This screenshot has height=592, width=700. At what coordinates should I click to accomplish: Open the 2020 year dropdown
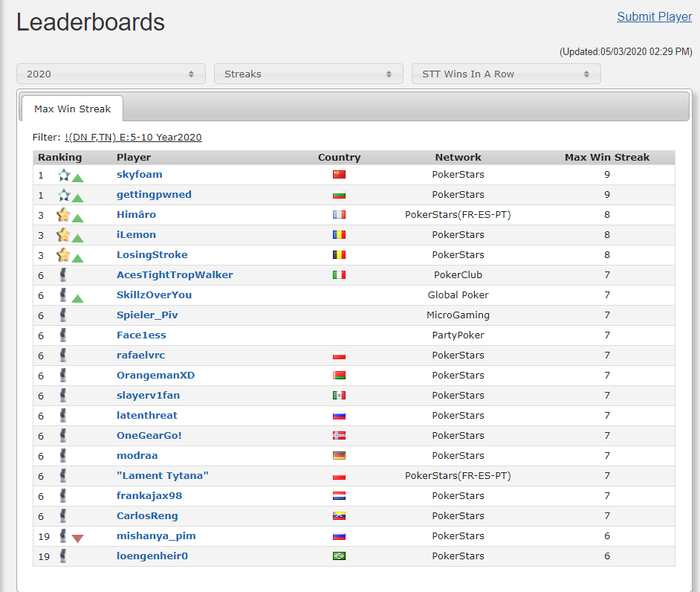click(x=110, y=74)
